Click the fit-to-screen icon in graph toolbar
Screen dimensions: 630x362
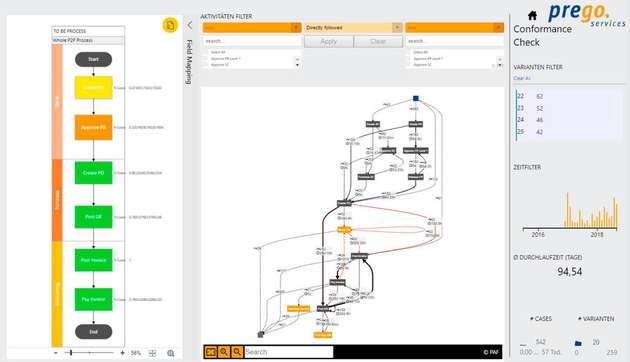pyautogui.click(x=211, y=352)
